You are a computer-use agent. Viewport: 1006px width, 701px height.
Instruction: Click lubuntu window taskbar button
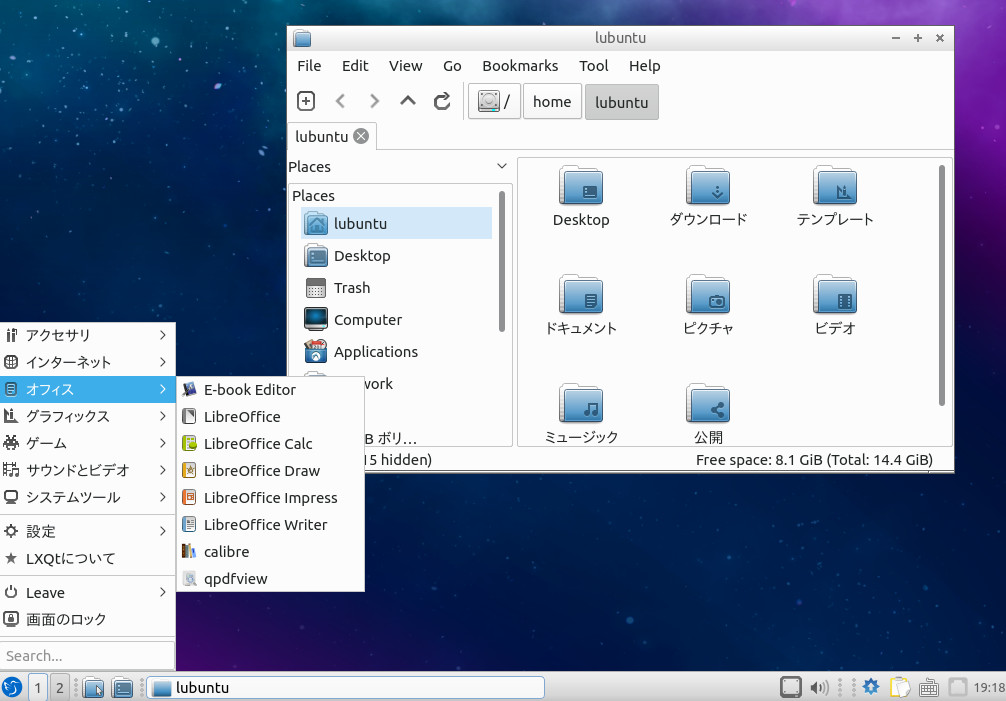coord(346,688)
